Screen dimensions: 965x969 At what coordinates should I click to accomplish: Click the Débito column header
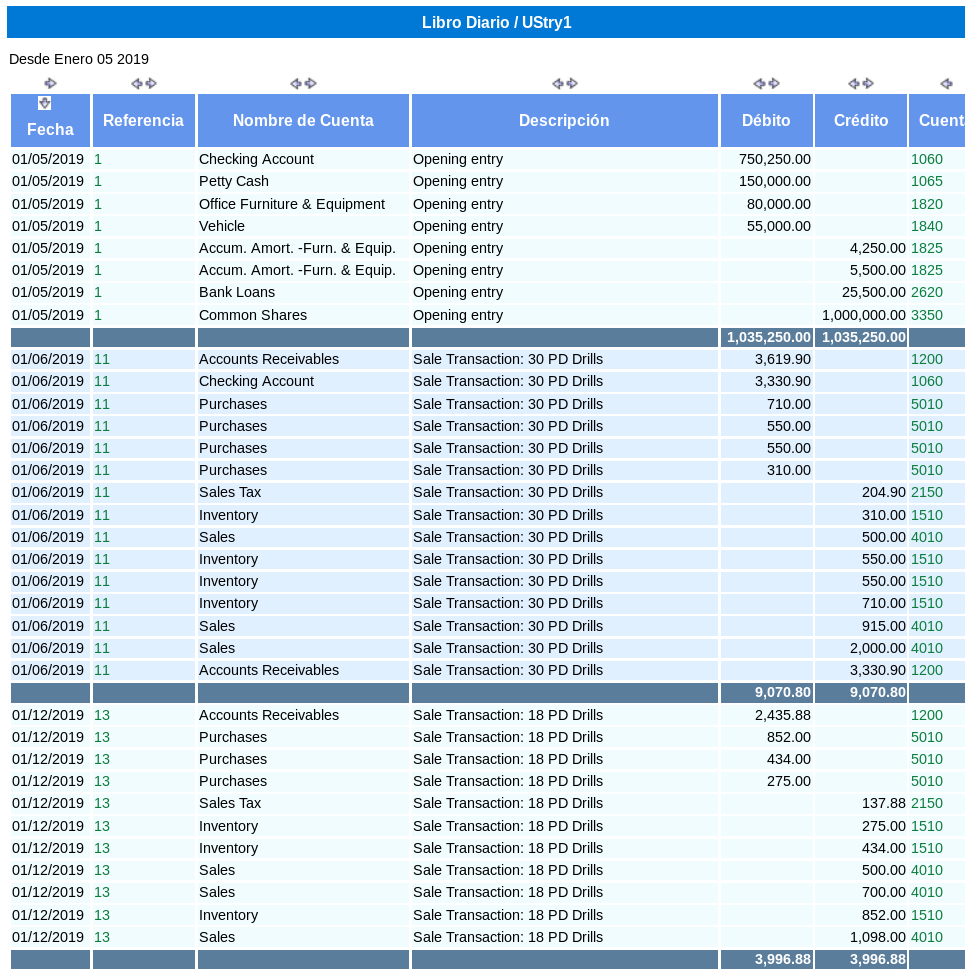click(766, 121)
